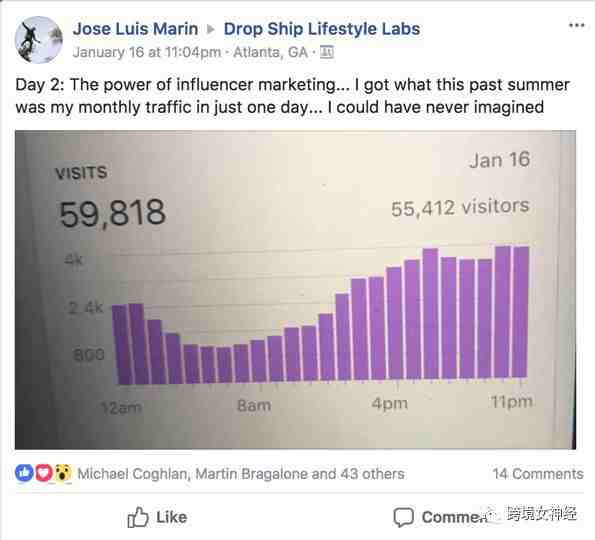Click the Atlanta, GA location link
The image size is (595, 540).
[271, 52]
